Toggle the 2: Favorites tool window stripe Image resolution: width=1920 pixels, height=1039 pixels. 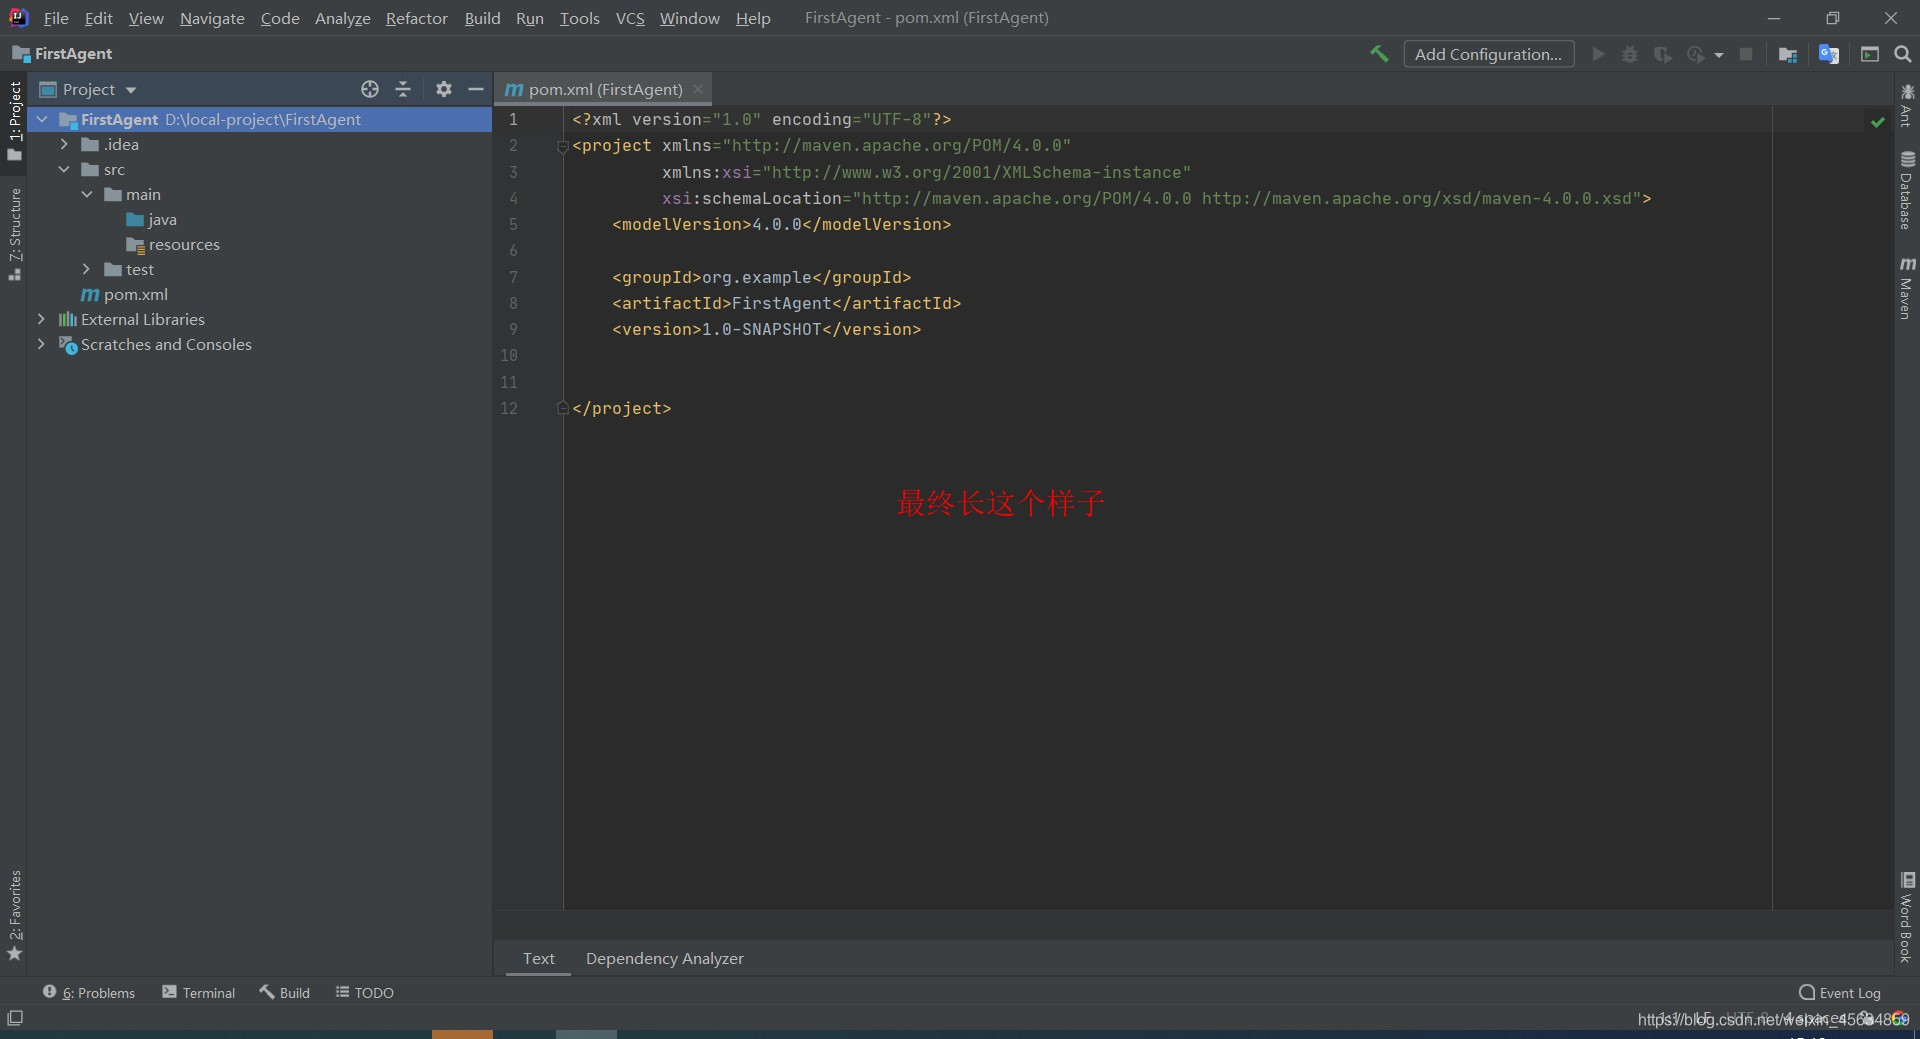(14, 915)
